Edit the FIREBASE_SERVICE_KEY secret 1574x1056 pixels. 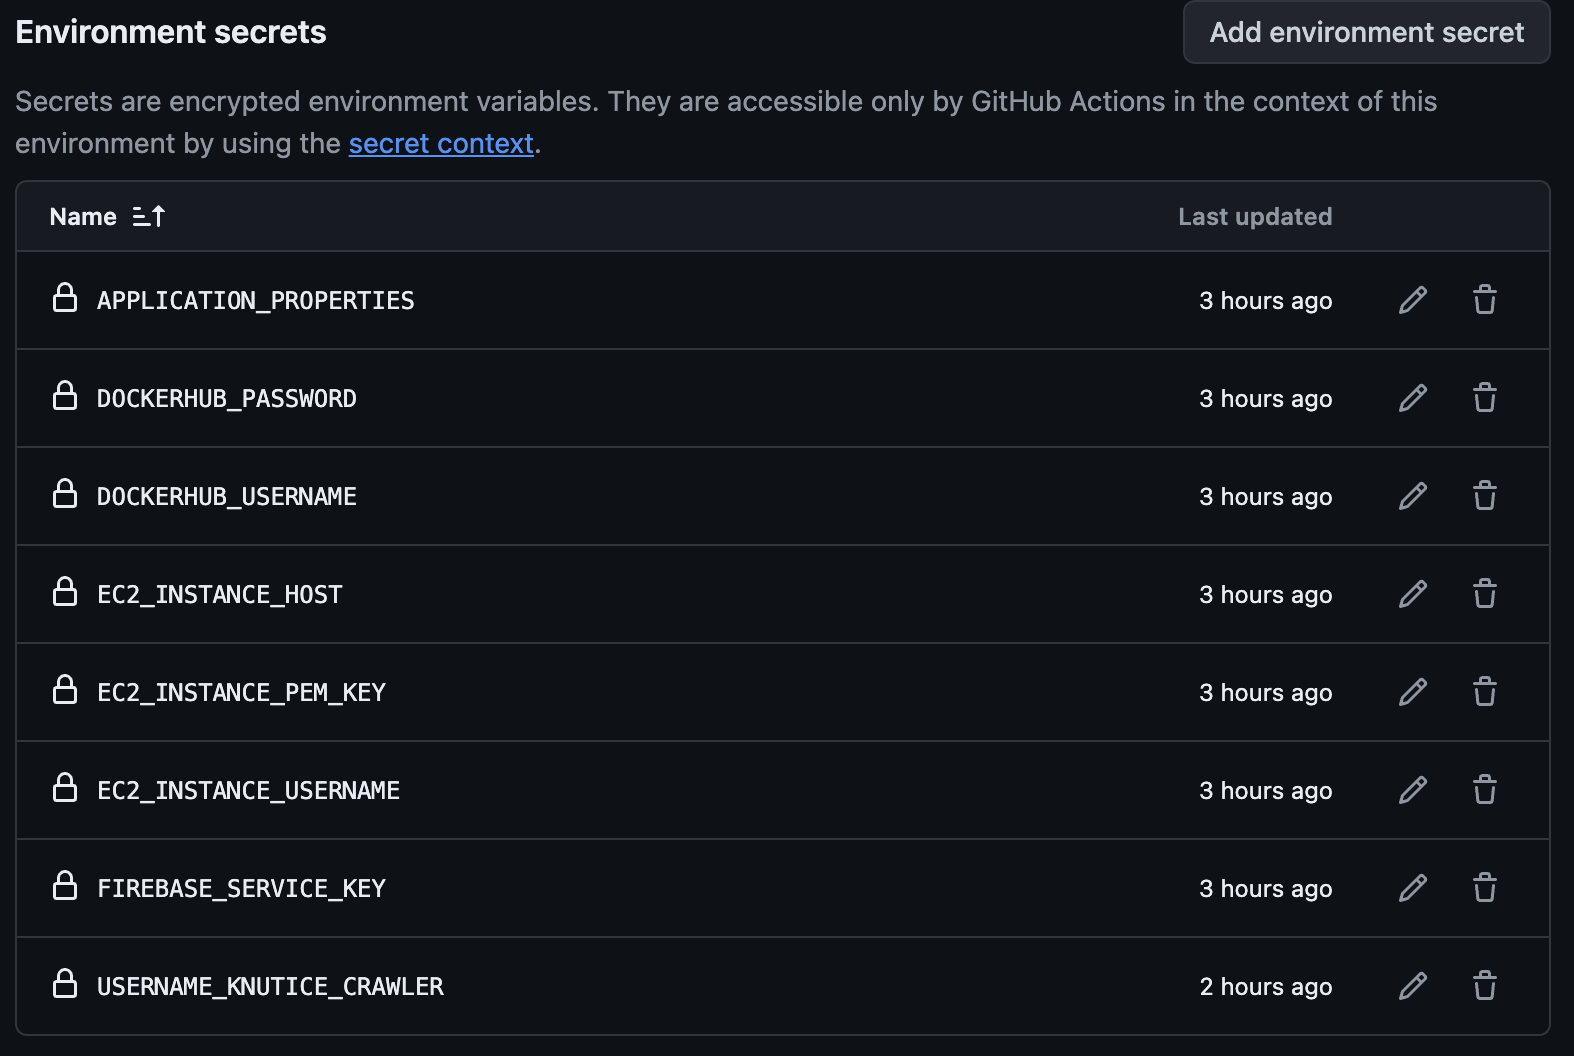1413,888
